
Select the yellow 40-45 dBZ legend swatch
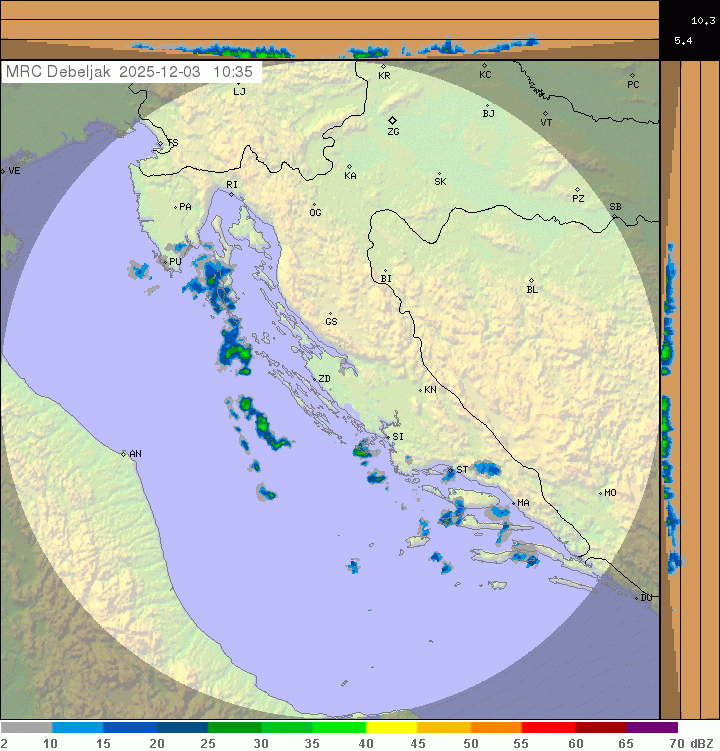(392, 728)
